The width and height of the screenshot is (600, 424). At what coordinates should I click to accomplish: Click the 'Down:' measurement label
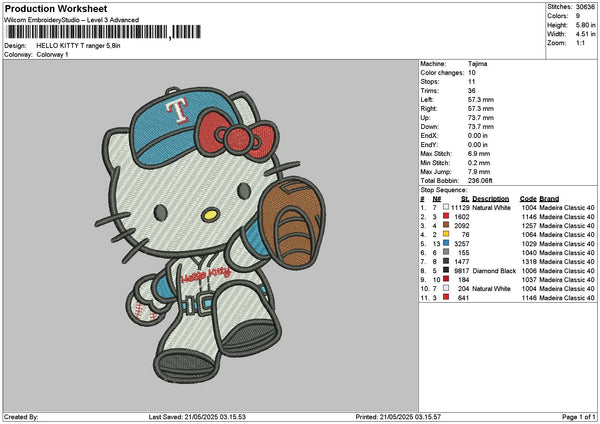click(430, 127)
